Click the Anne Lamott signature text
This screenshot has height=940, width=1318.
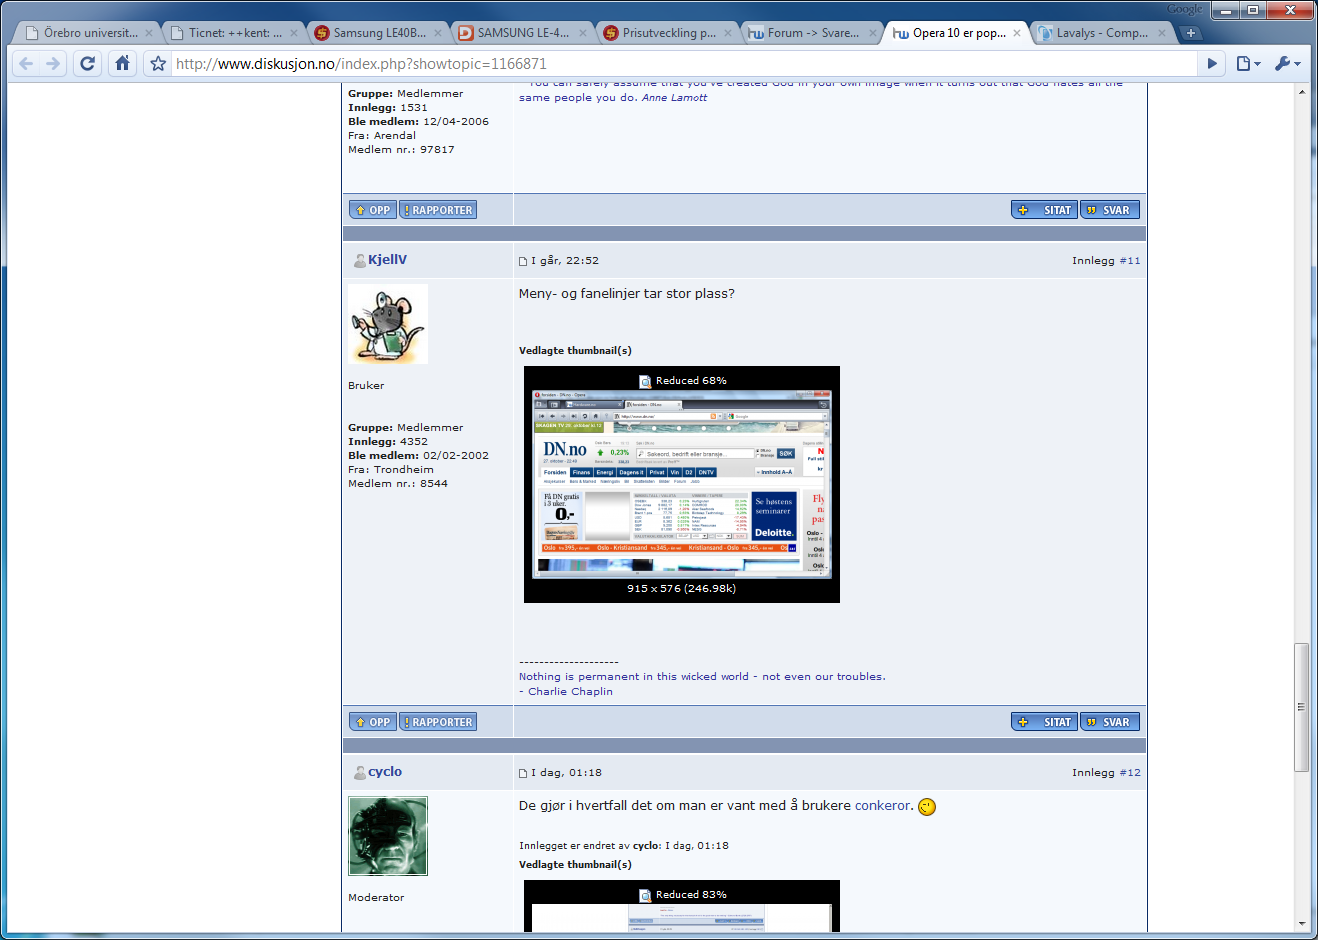[x=674, y=98]
